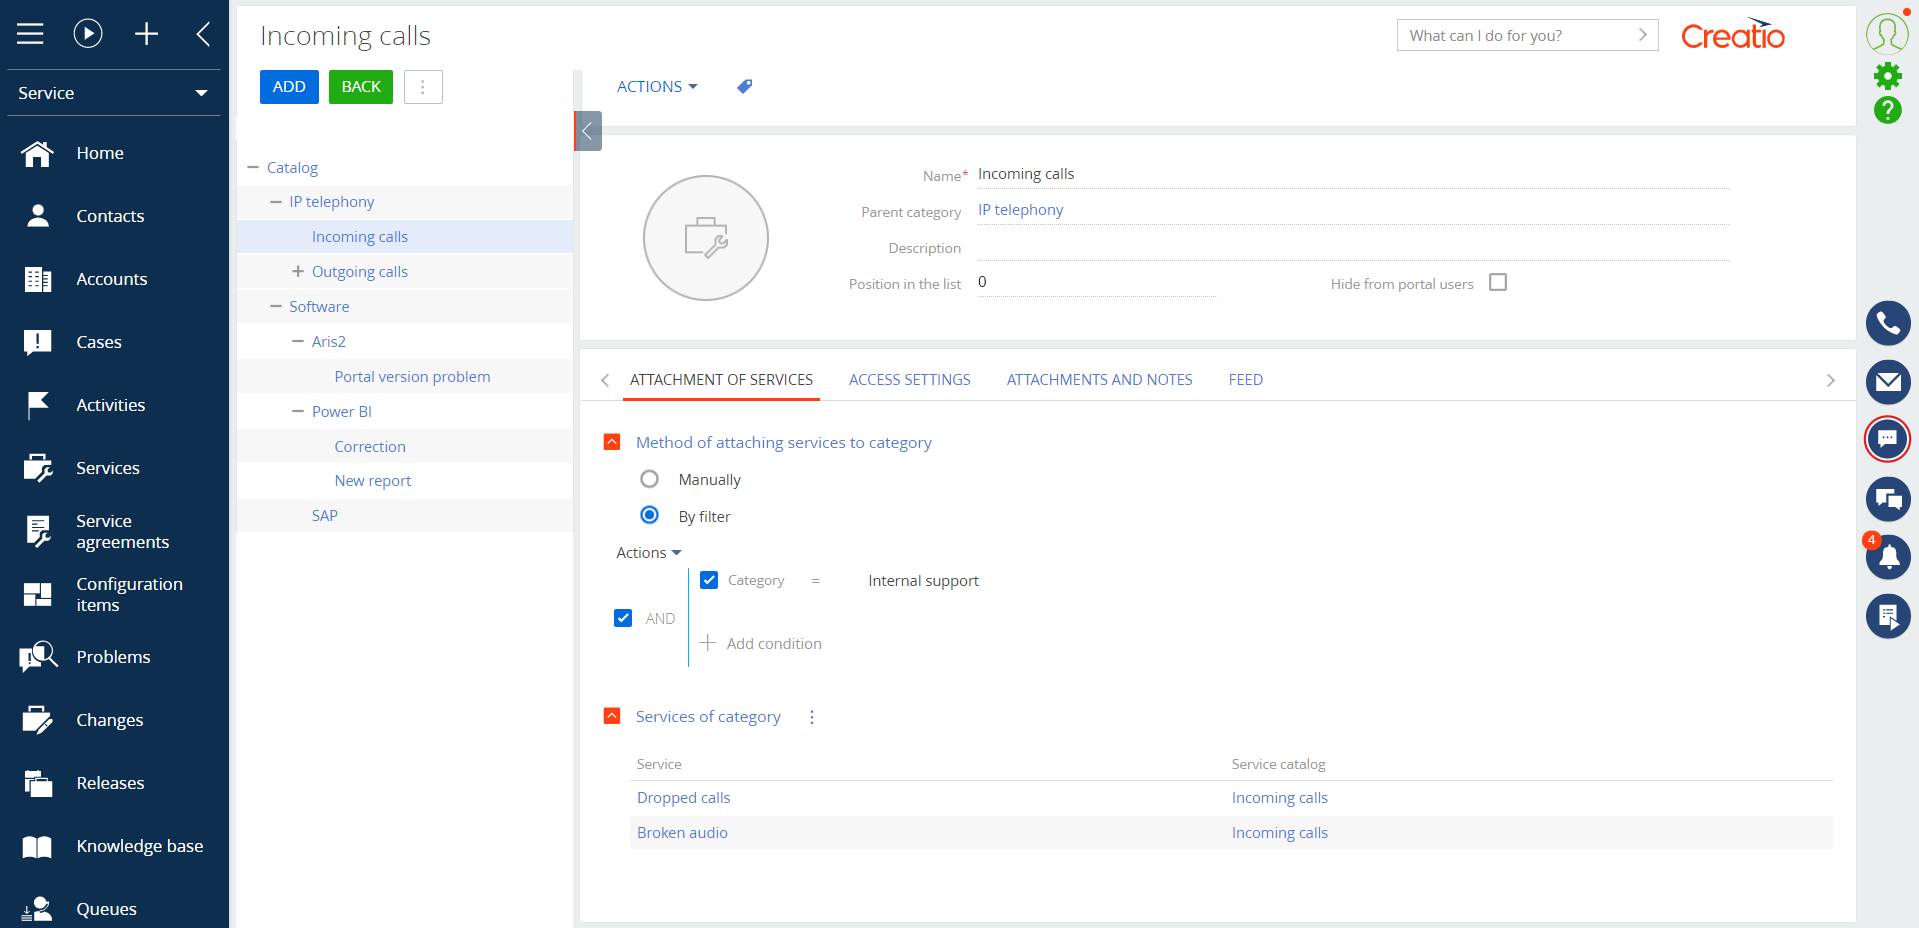Click the tag icon next to Actions
This screenshot has height=928, width=1919.
click(744, 87)
